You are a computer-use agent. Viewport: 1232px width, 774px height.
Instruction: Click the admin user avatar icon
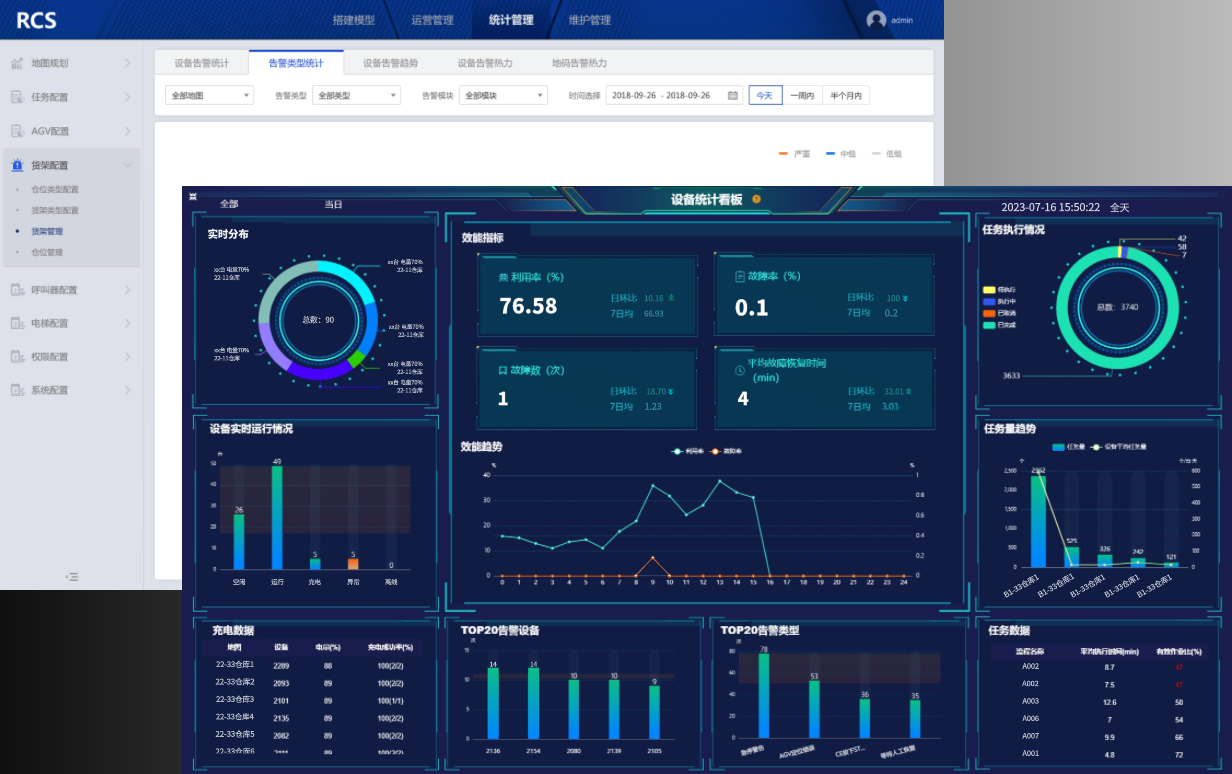coord(876,20)
